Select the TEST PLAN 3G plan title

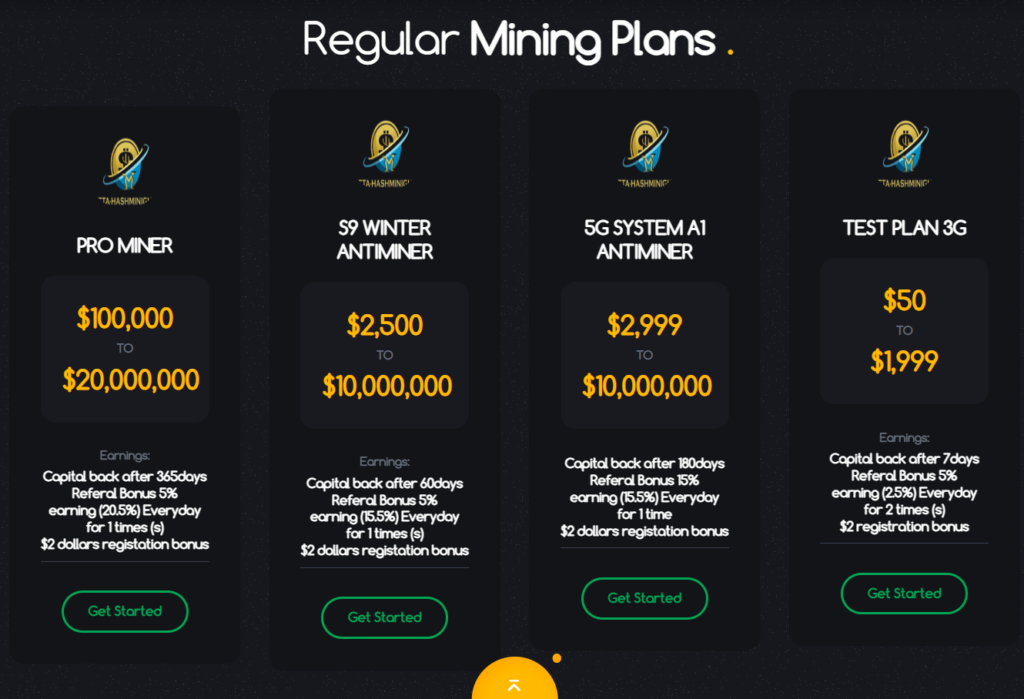click(904, 228)
